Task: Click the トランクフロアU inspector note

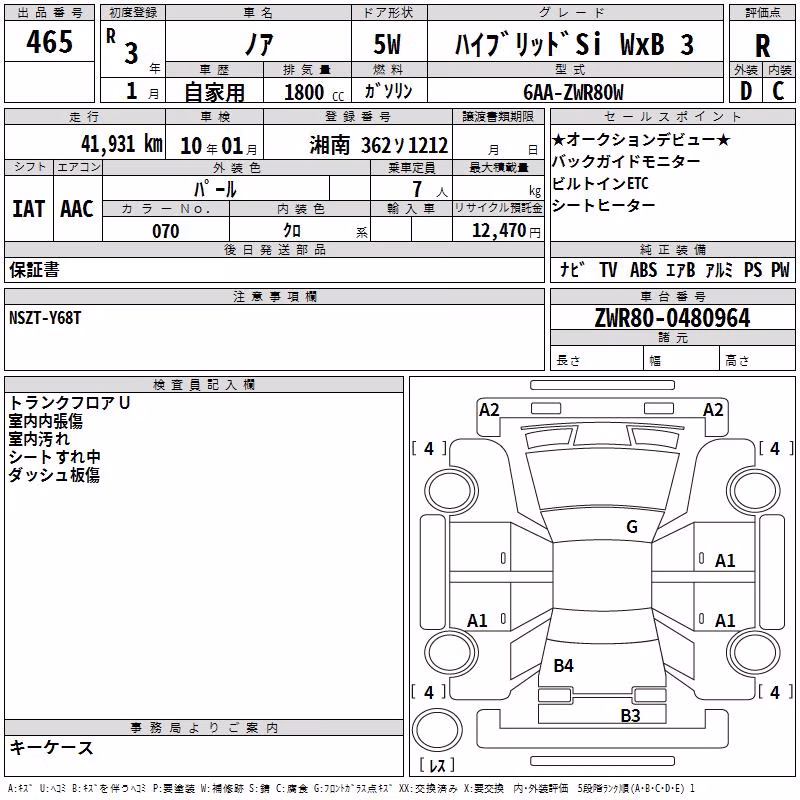Action: click(69, 403)
